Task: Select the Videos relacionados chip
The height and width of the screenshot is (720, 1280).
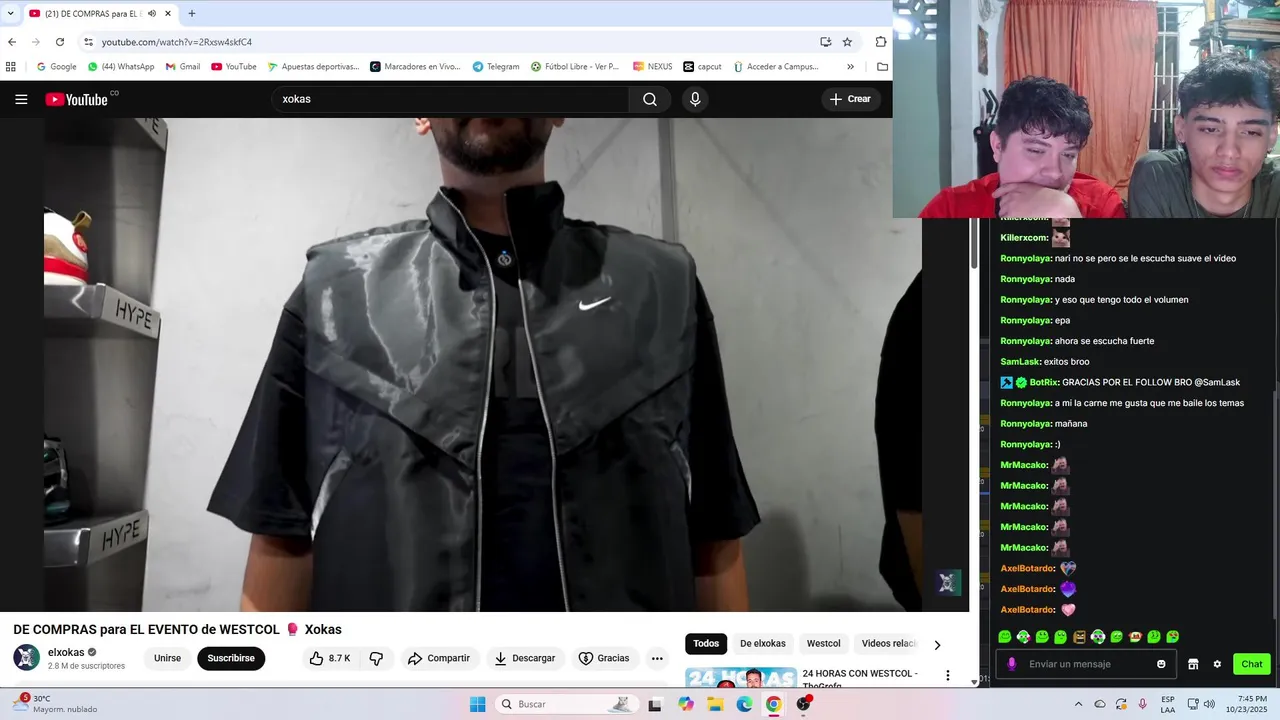Action: tap(889, 643)
